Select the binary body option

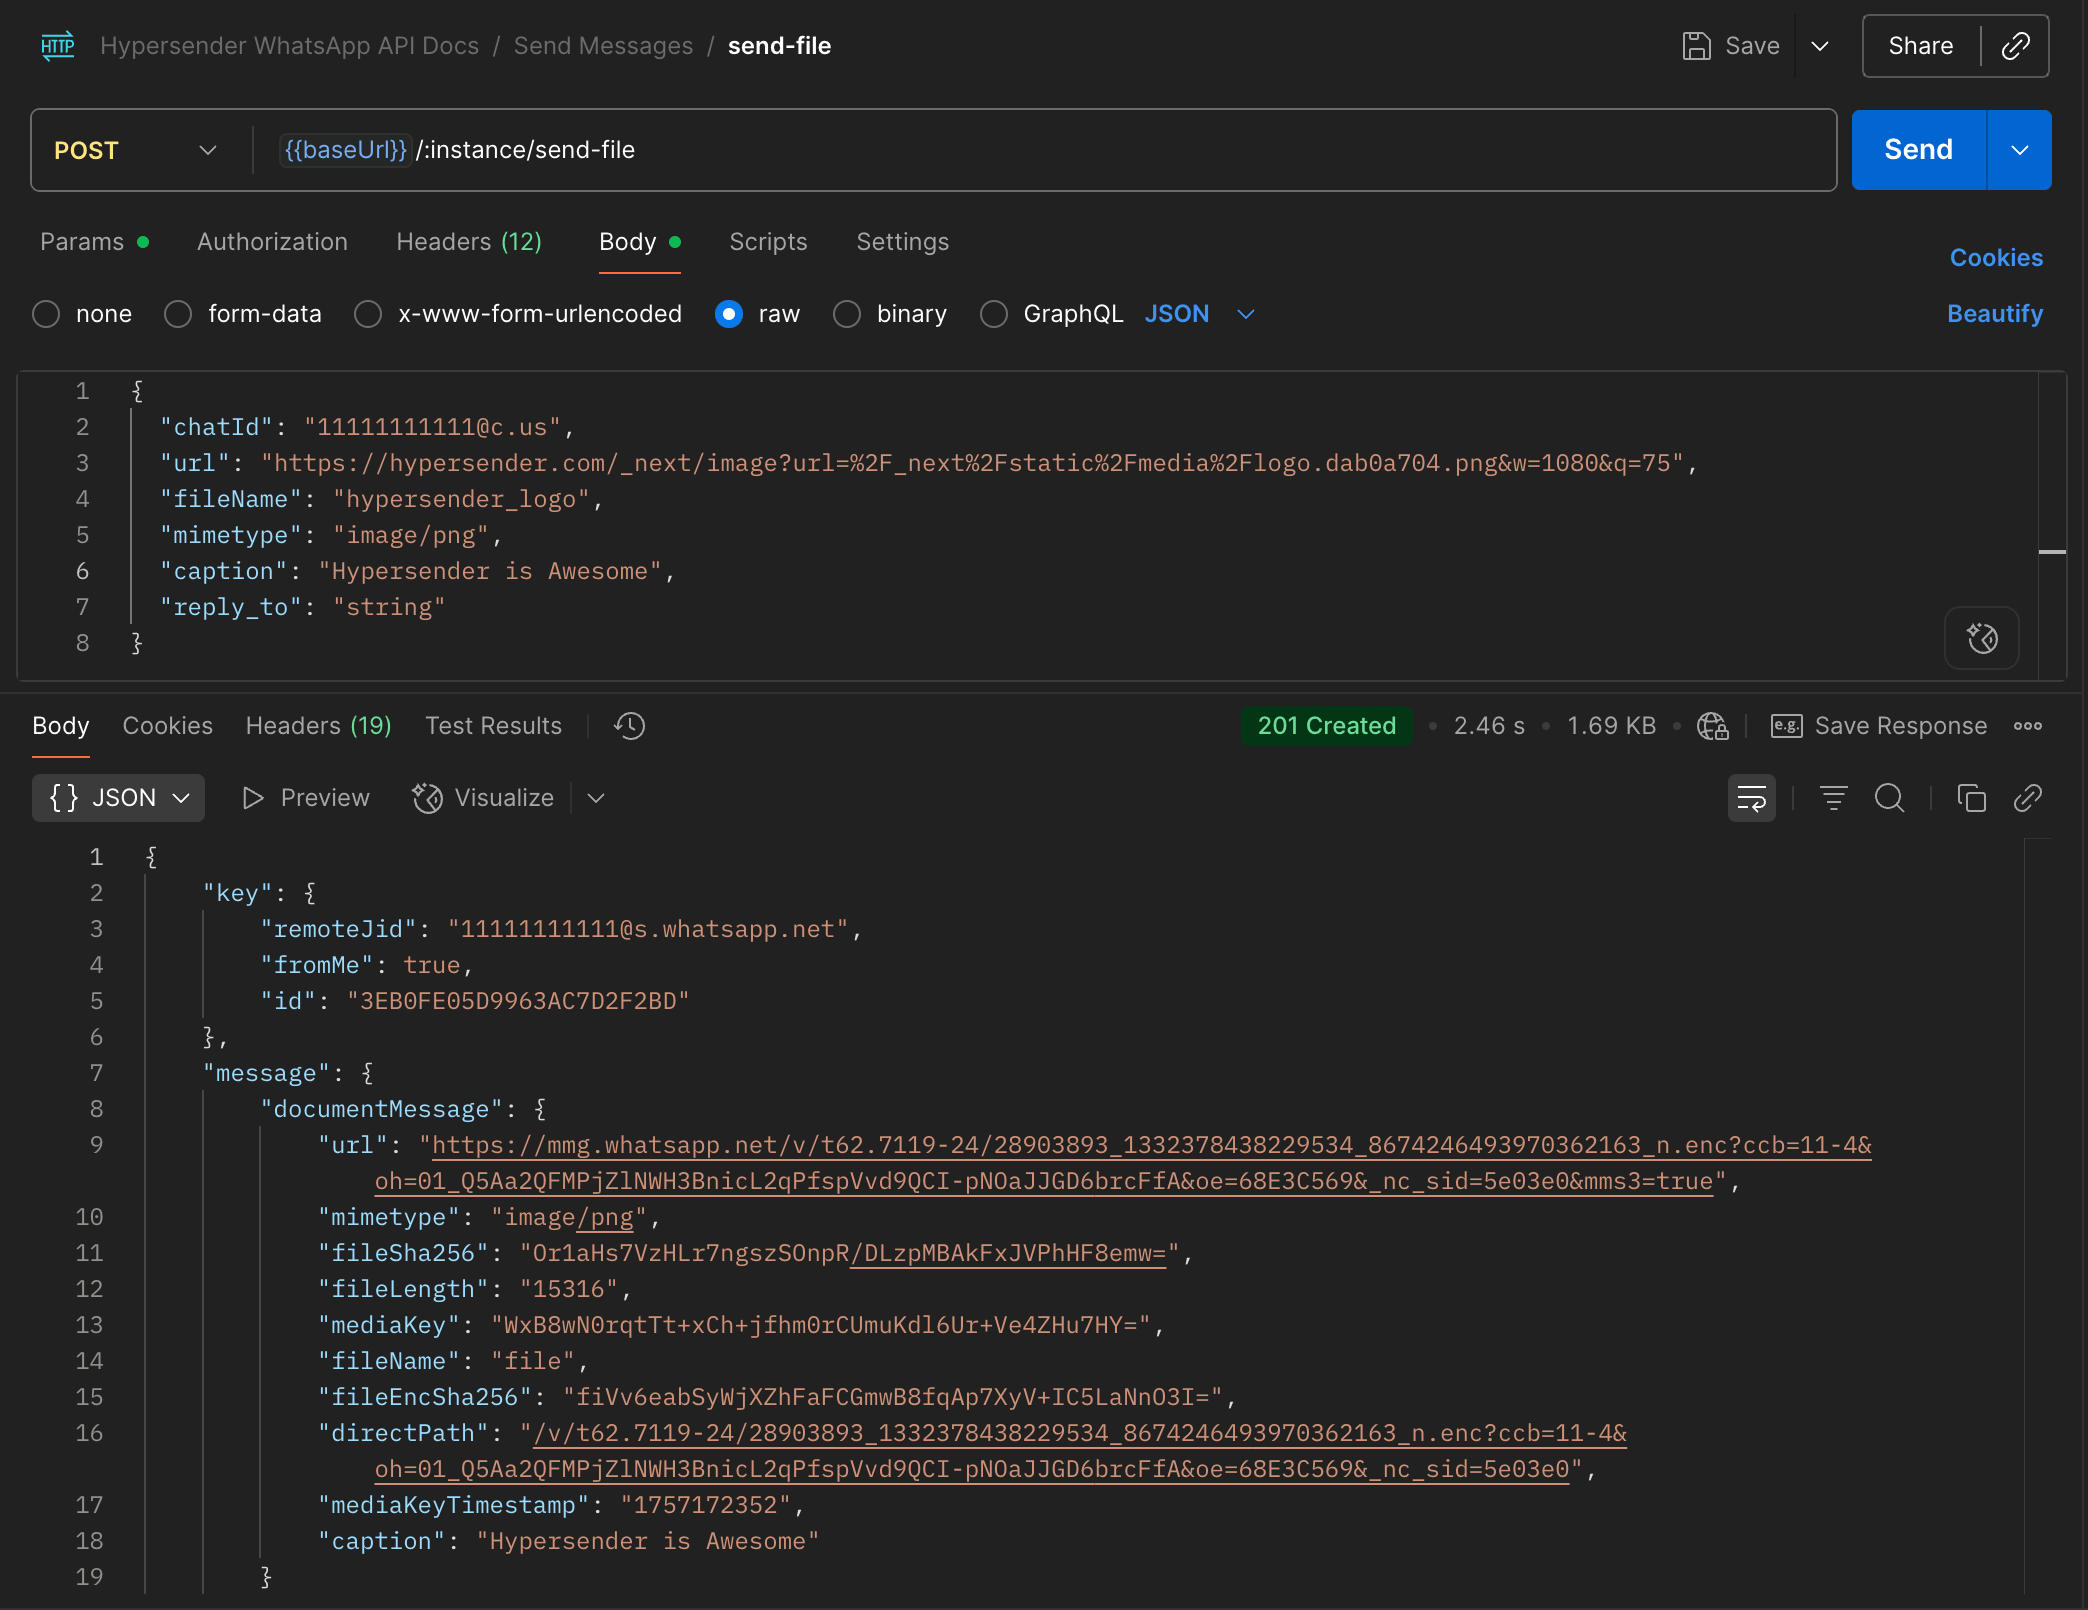847,314
